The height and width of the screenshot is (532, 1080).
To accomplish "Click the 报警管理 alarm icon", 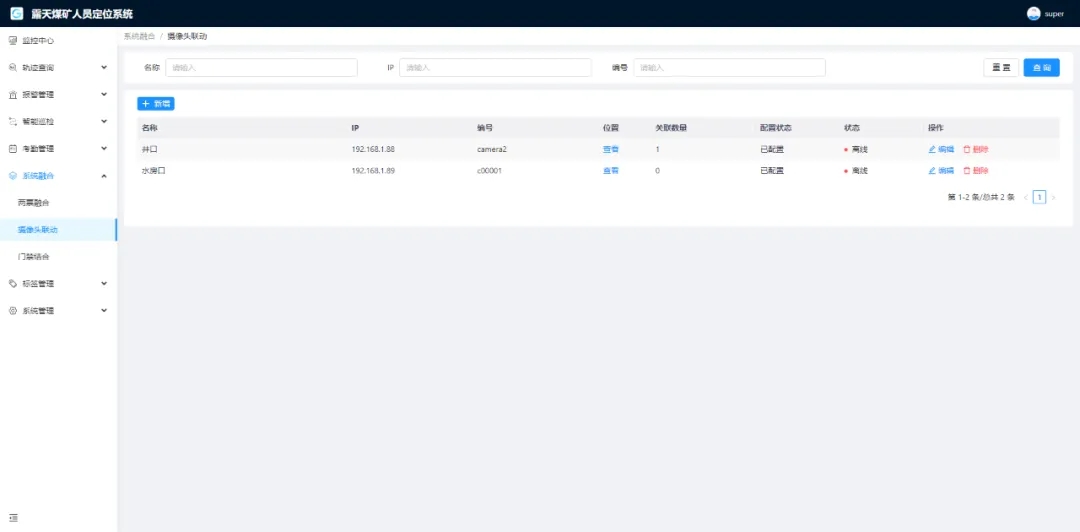I will click(12, 94).
